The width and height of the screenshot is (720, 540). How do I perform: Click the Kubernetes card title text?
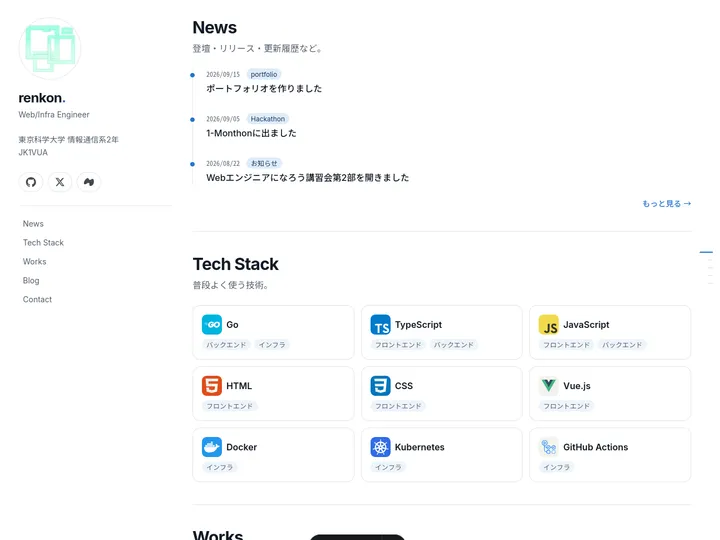[419, 447]
